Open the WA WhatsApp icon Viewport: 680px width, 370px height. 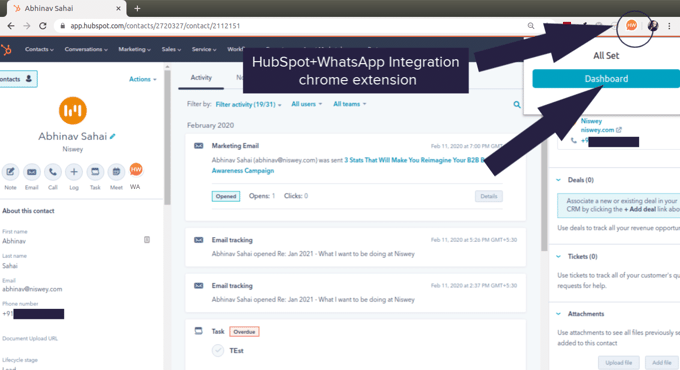136,170
